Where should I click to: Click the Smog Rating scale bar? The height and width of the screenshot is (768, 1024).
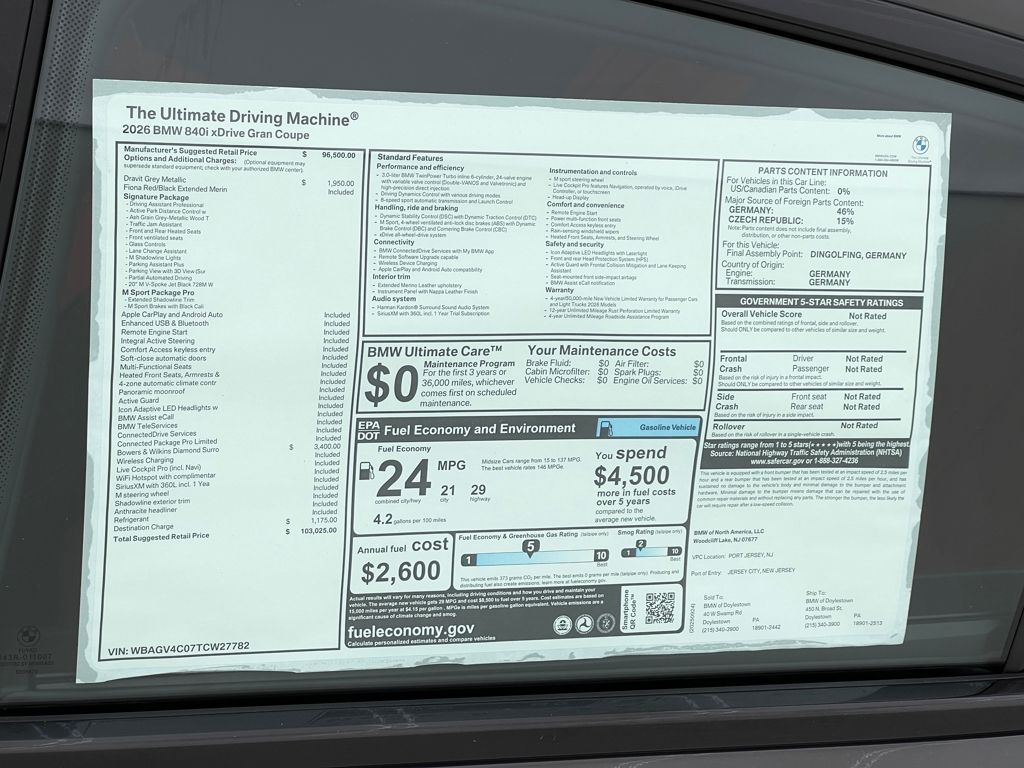pos(651,551)
